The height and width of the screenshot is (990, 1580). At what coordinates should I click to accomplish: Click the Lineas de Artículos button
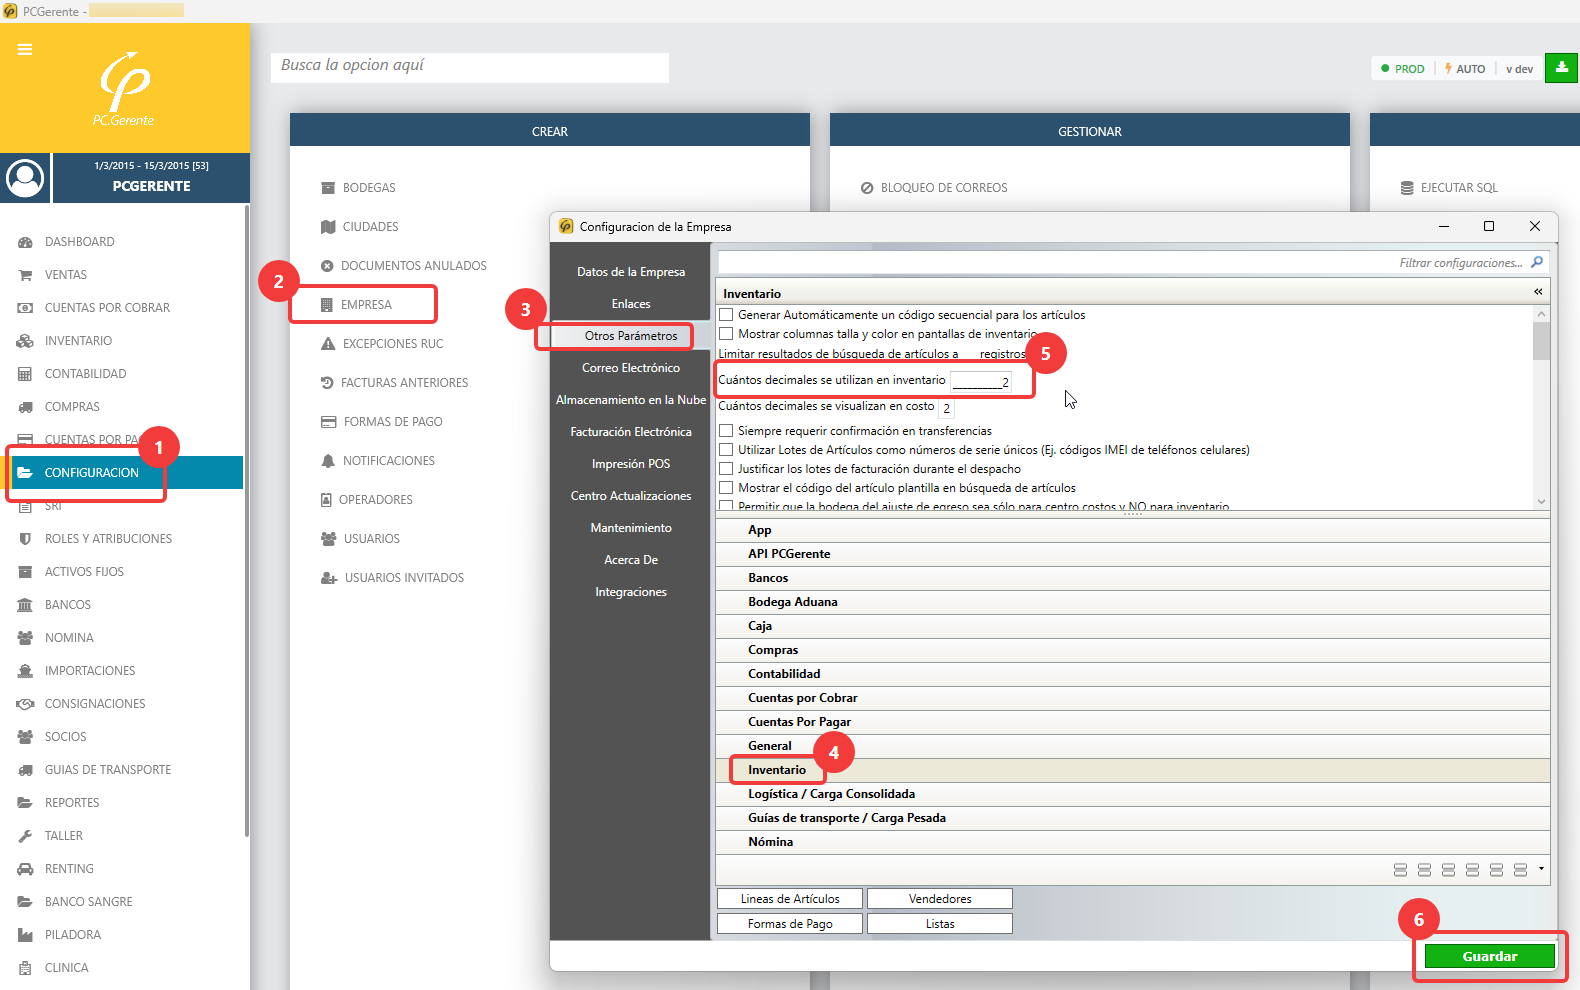(790, 899)
